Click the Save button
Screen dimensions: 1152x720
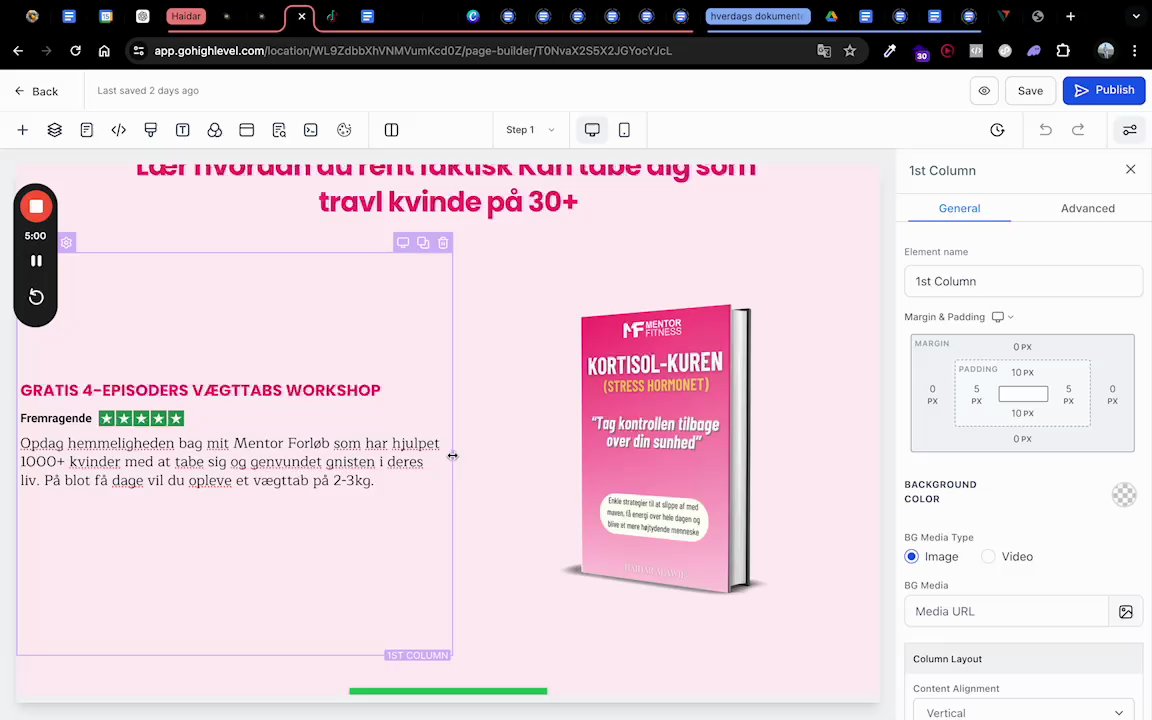(1030, 90)
